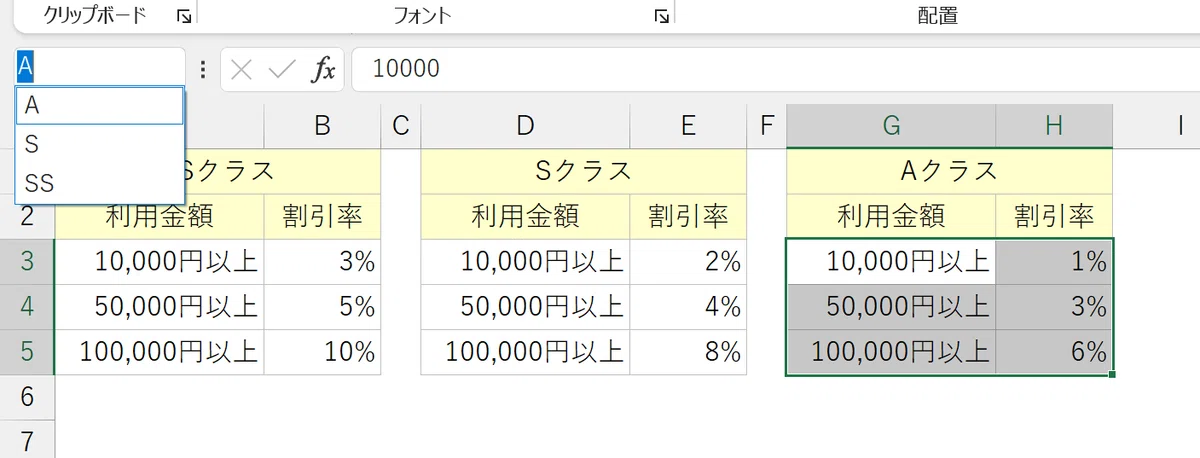Select row 5 header
1200x458 pixels.
click(27, 352)
